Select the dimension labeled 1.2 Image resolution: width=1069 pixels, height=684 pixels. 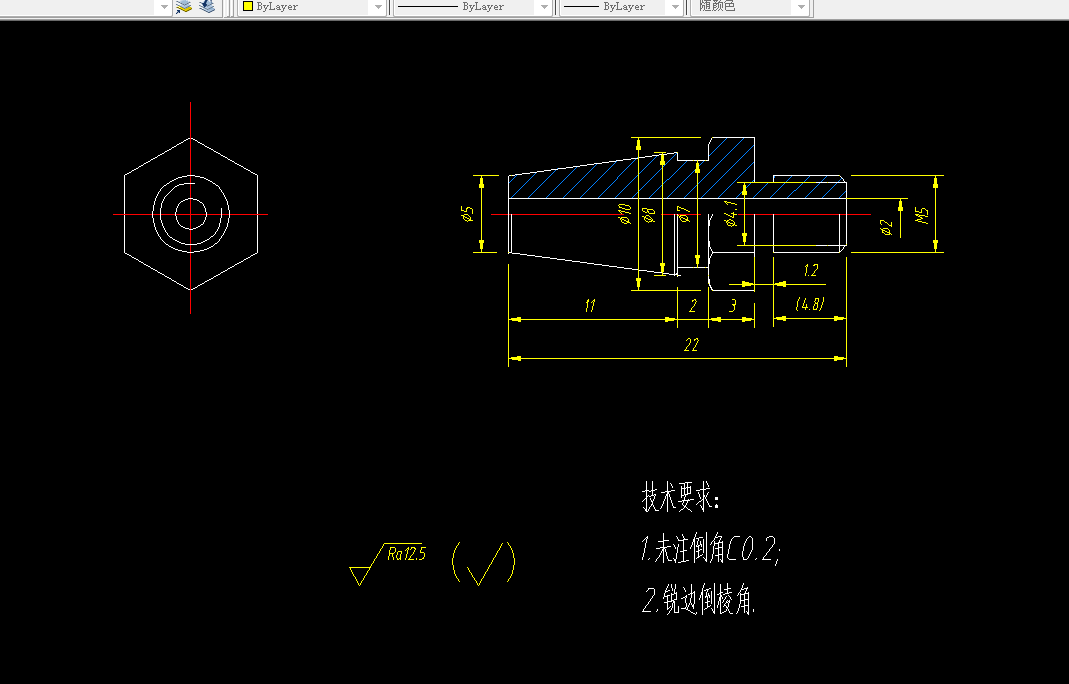(811, 270)
